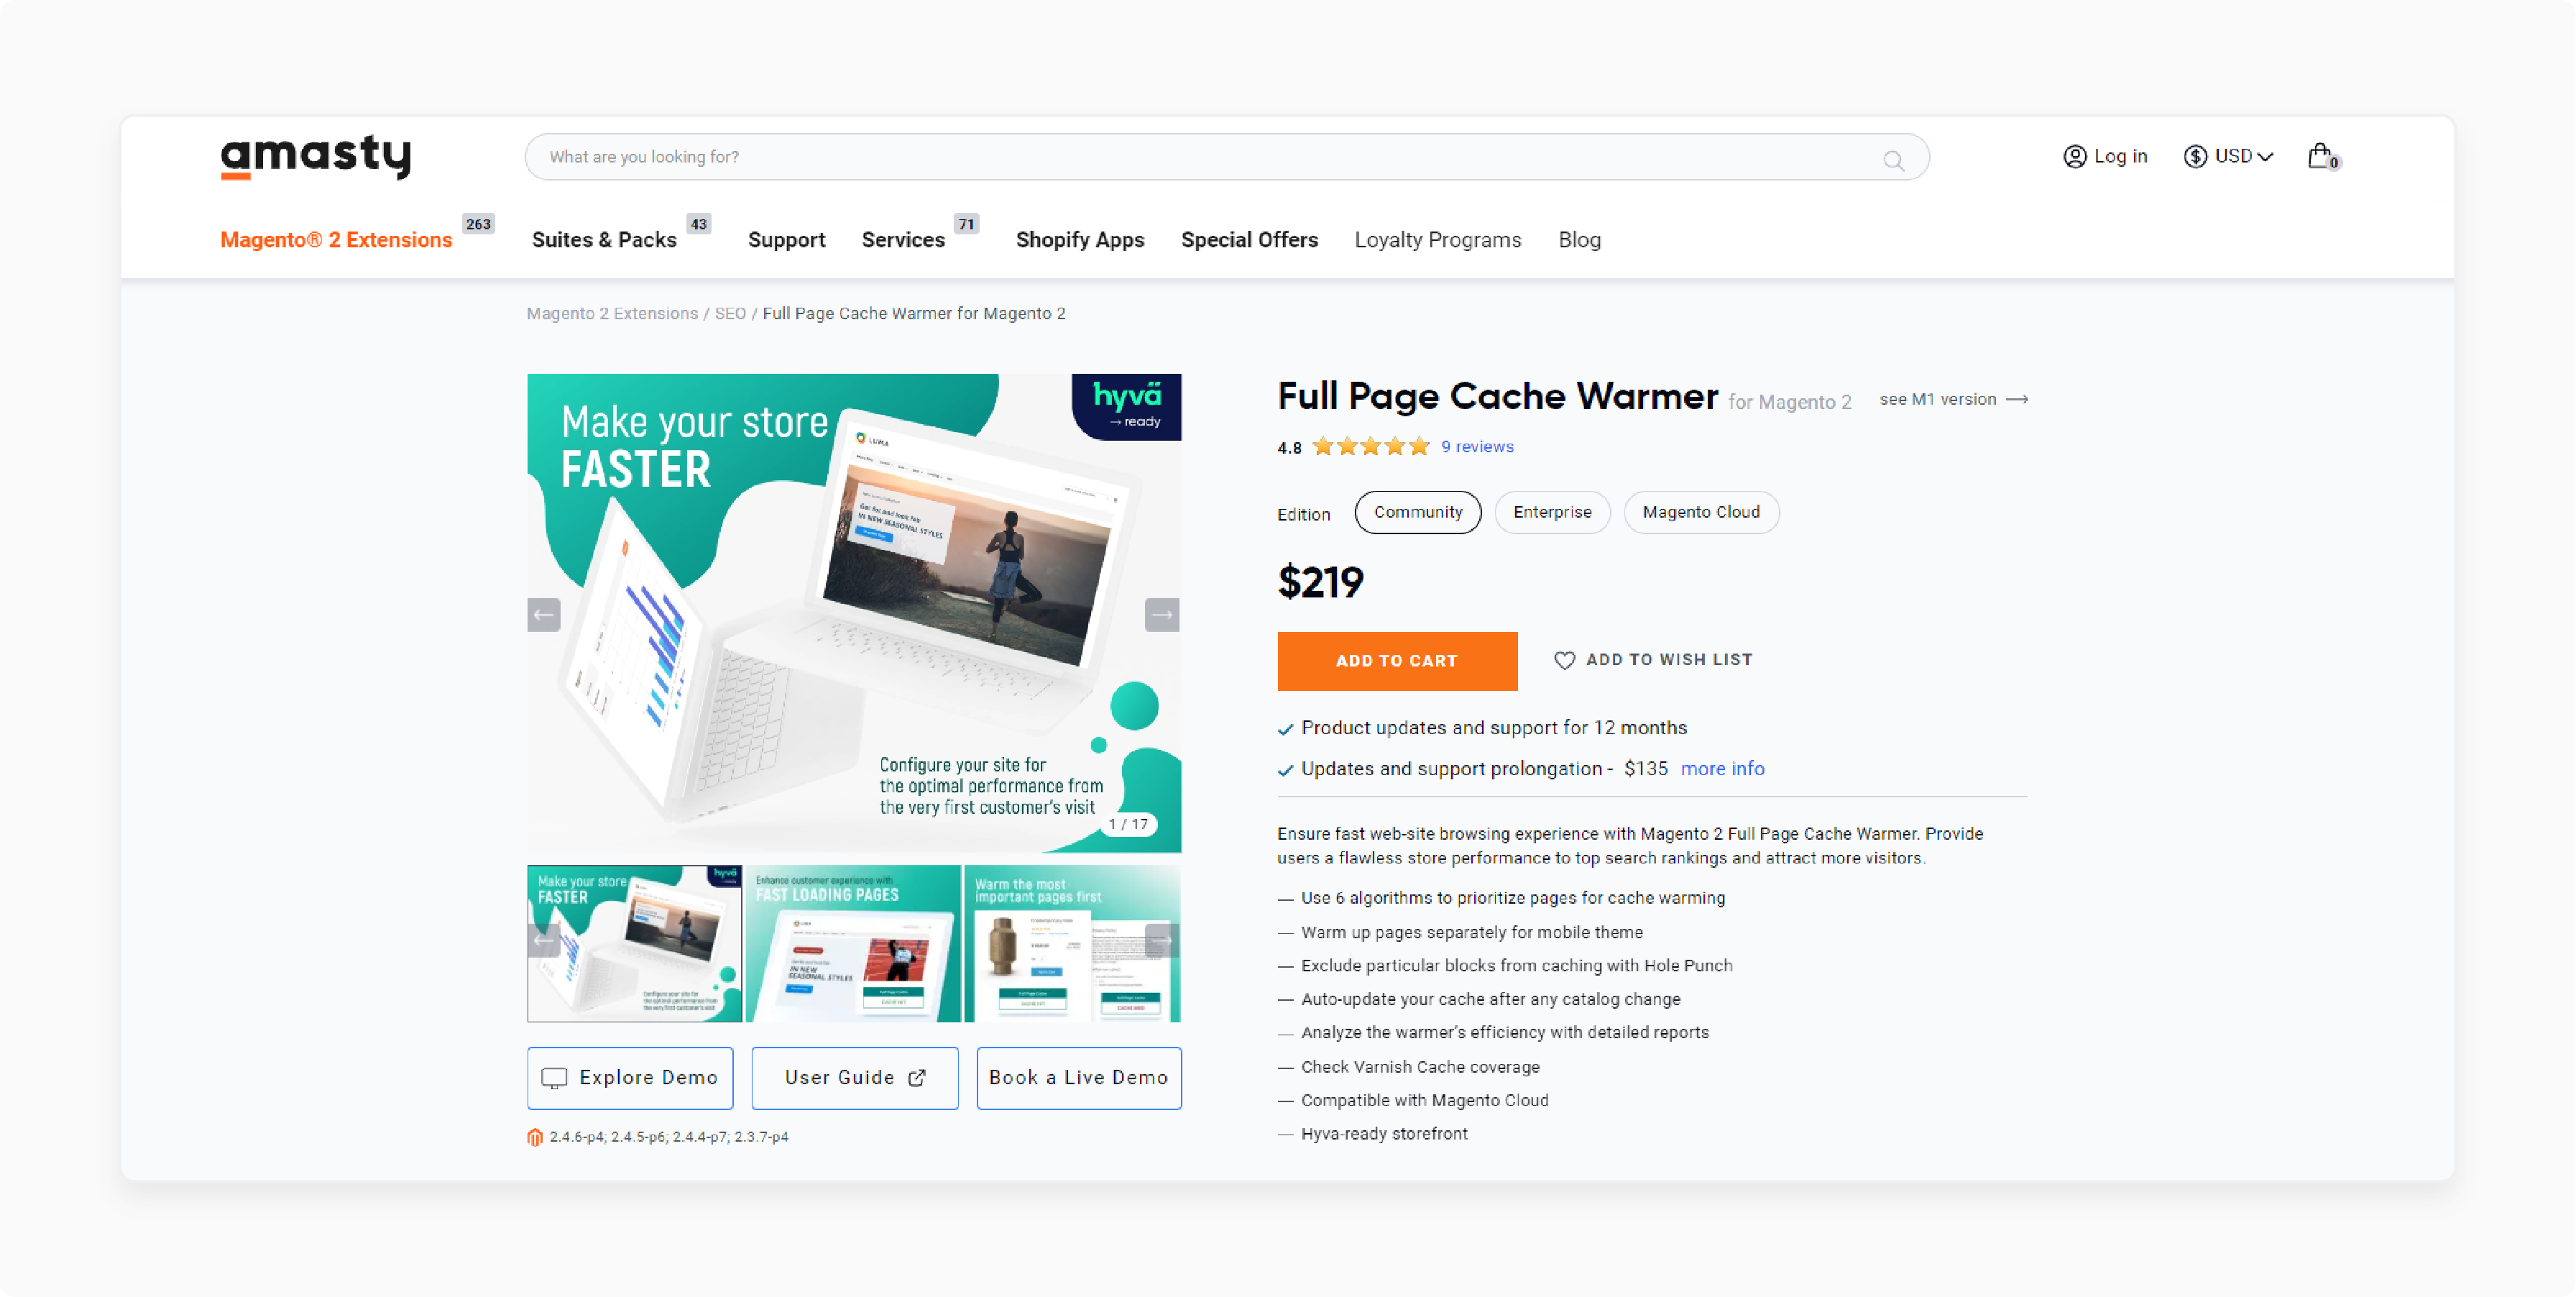The width and height of the screenshot is (2576, 1297).
Task: Click the user Log in icon
Action: coord(2070,155)
